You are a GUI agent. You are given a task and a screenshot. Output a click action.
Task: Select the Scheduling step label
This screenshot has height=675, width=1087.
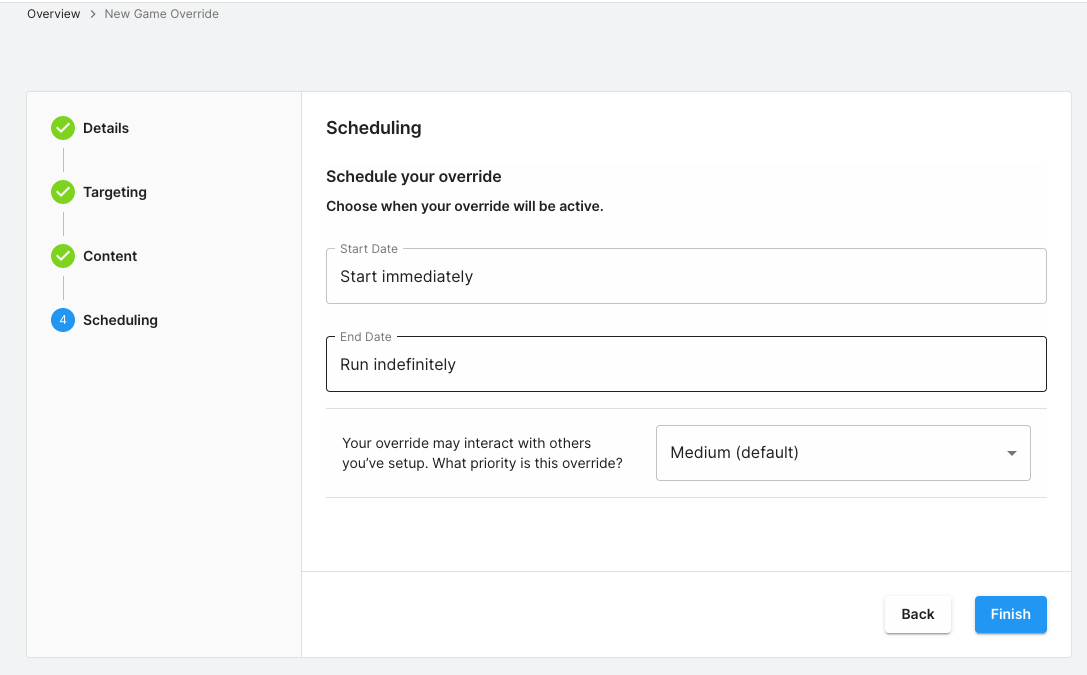[120, 320]
